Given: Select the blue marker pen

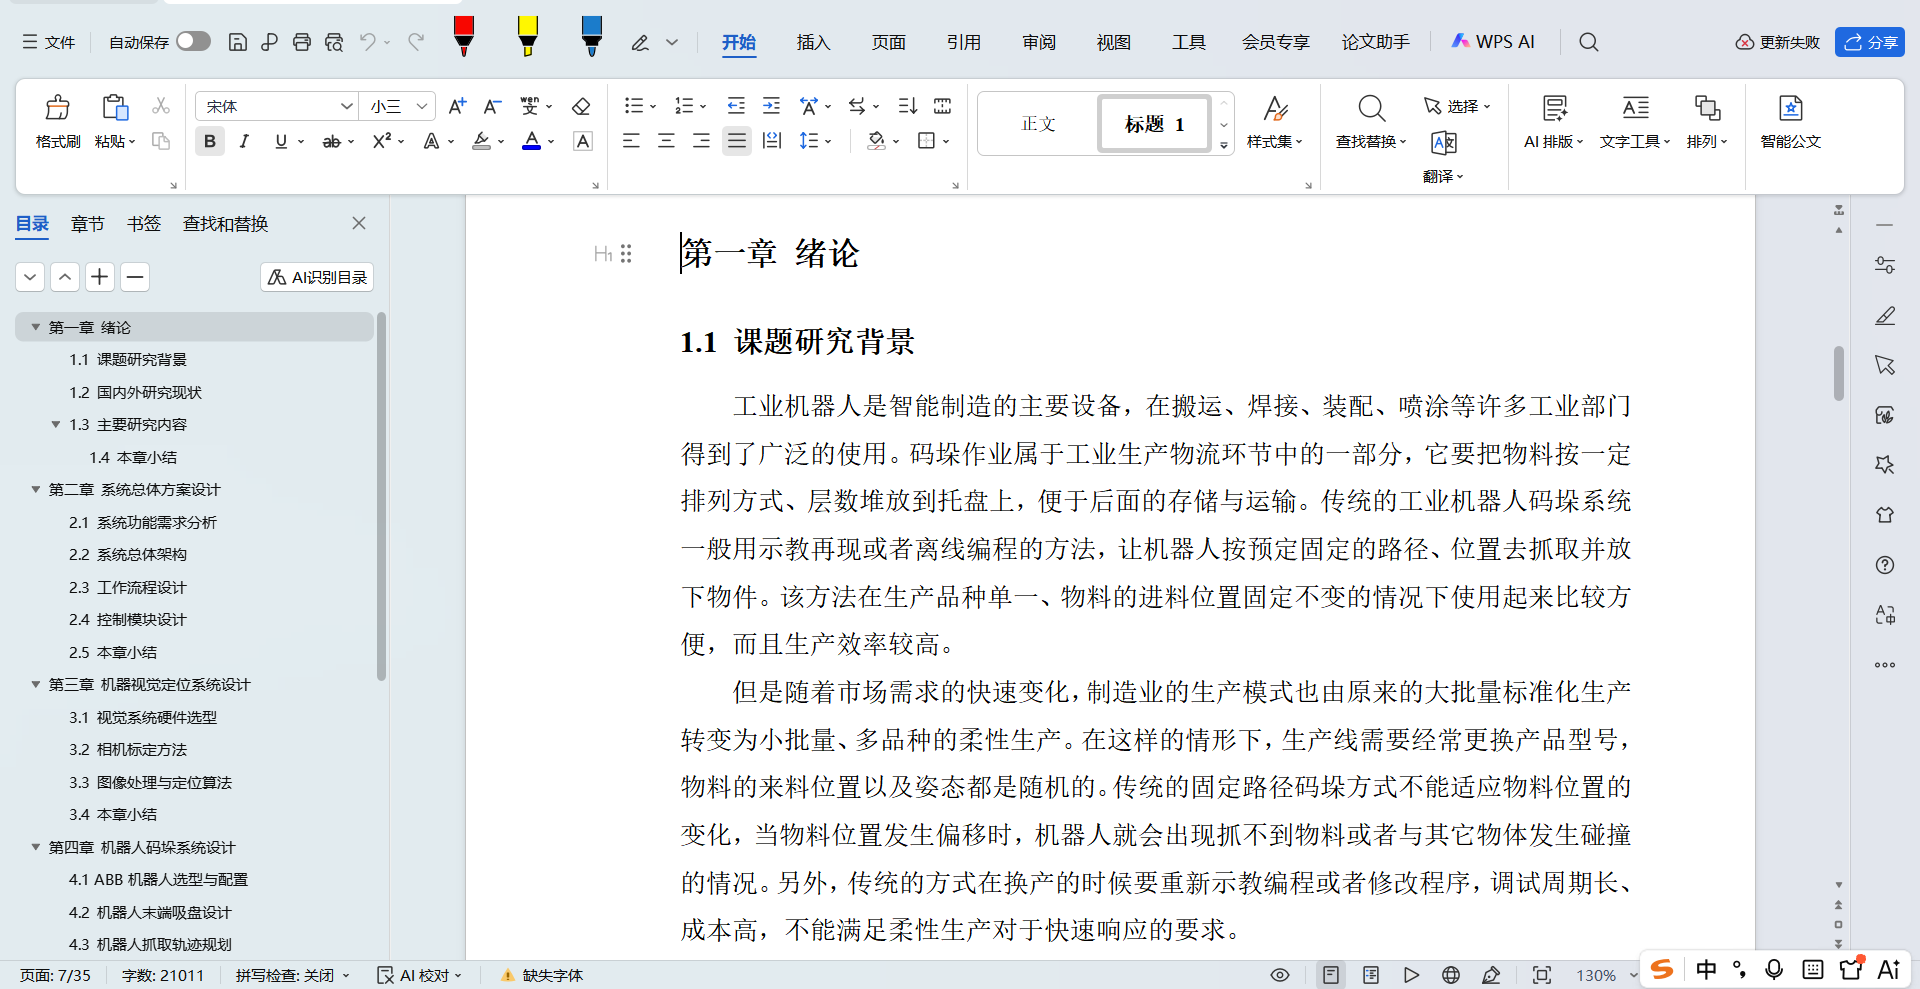Looking at the screenshot, I should coord(592,35).
